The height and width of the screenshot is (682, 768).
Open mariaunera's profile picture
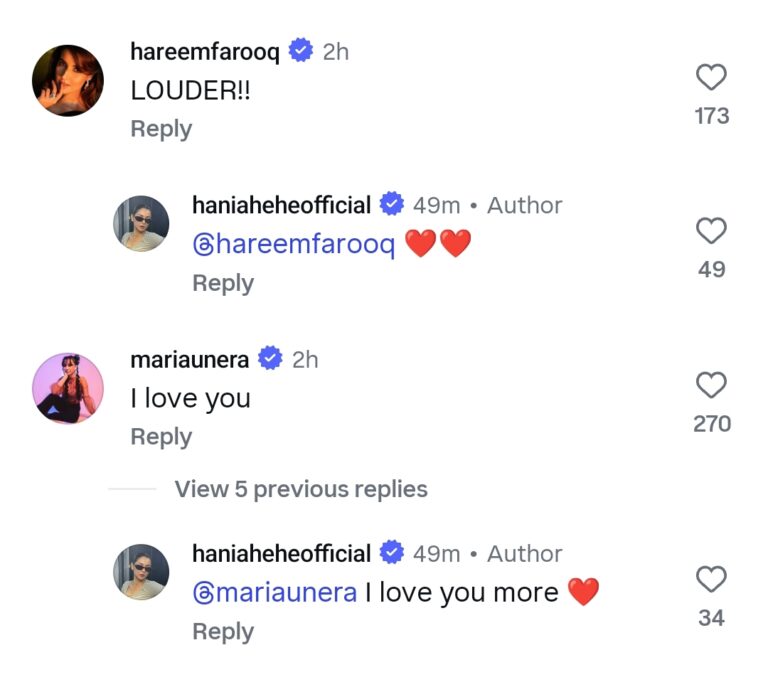click(x=68, y=388)
